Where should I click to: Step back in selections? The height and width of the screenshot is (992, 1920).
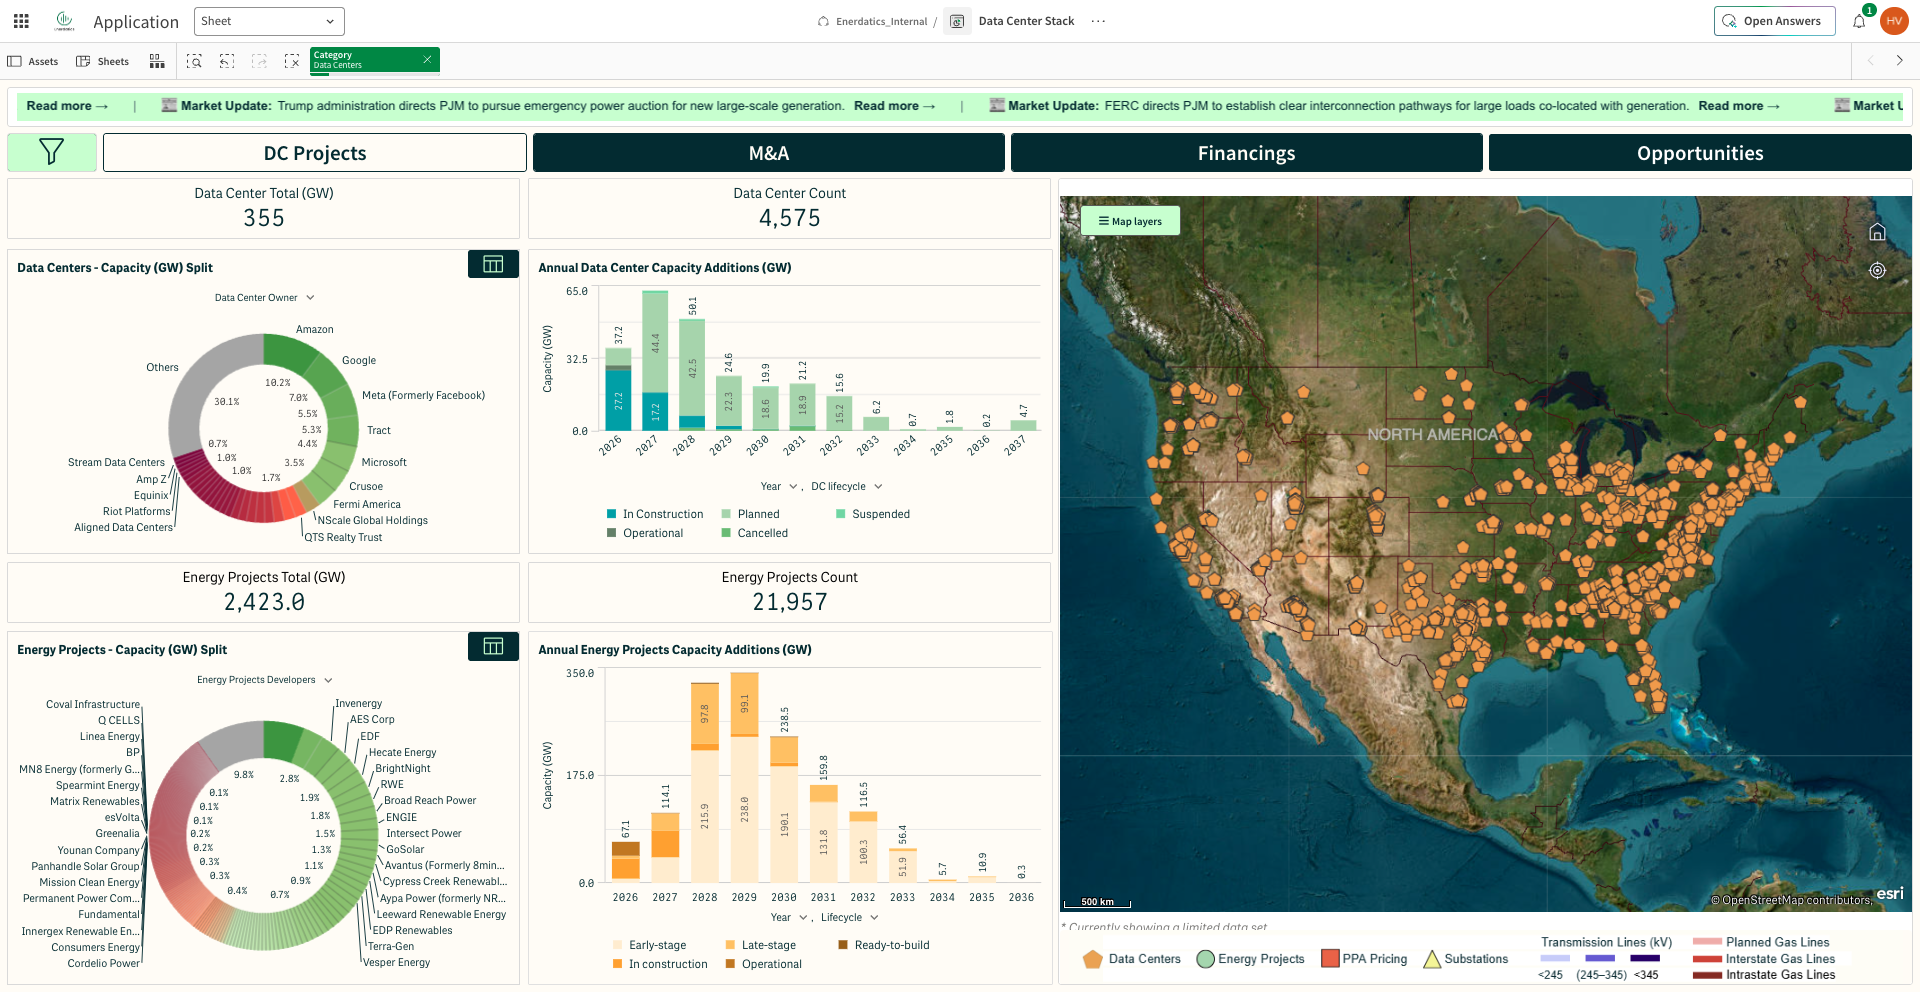[227, 62]
